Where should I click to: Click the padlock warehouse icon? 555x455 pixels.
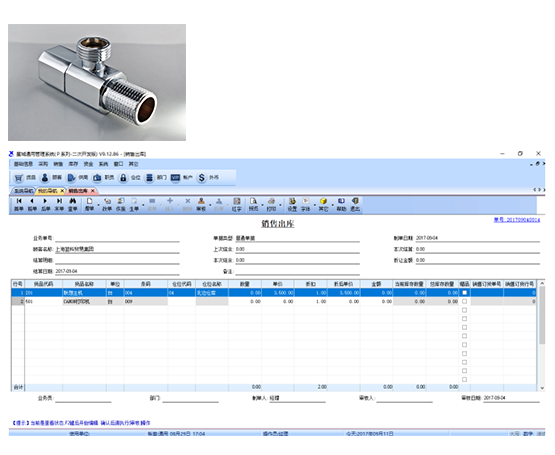(x=123, y=178)
